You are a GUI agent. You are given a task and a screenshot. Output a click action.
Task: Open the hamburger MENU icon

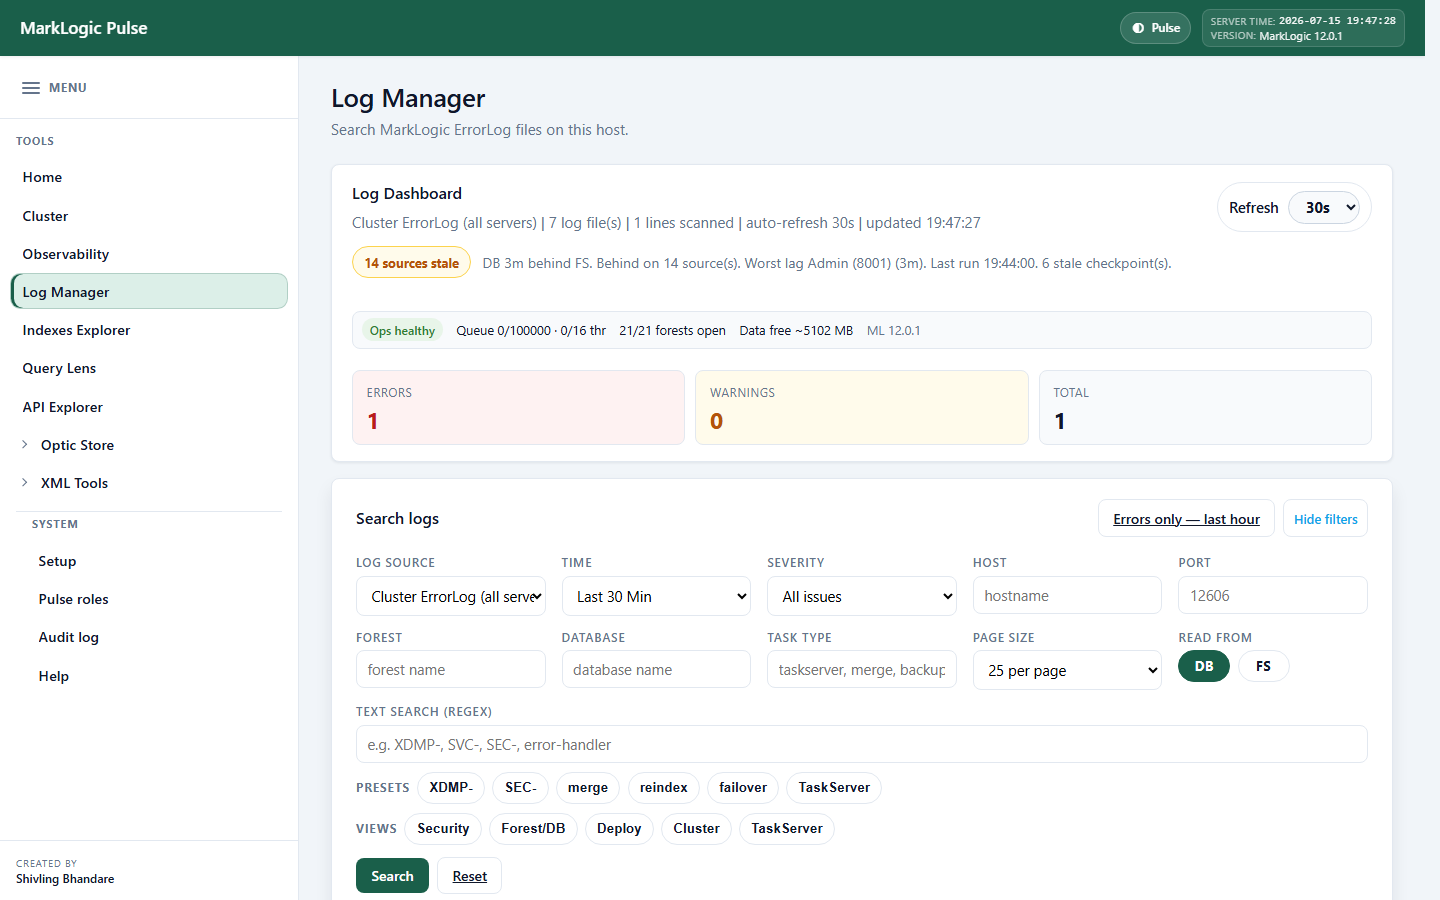pyautogui.click(x=31, y=88)
